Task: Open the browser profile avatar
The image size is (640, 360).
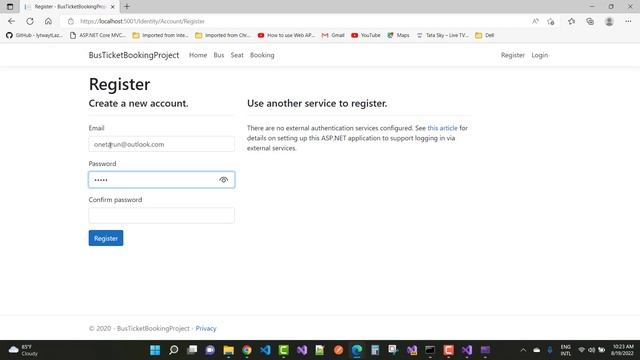Action: pos(609,21)
